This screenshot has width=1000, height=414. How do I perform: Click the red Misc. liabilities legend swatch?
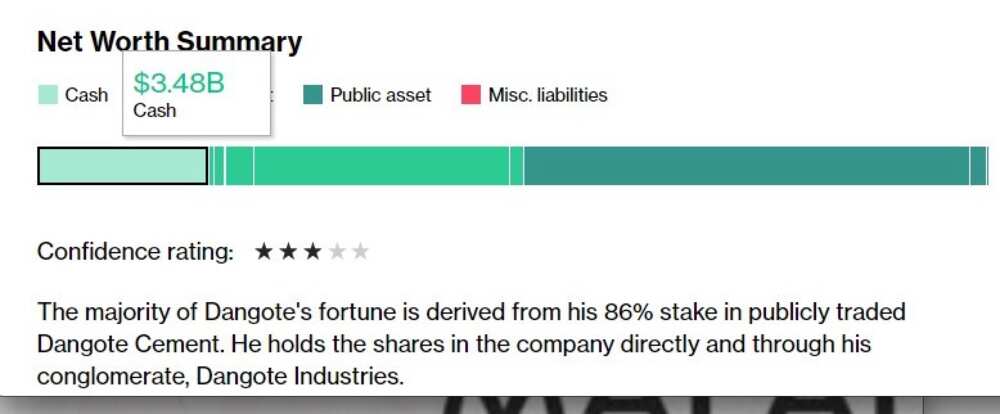tap(471, 95)
